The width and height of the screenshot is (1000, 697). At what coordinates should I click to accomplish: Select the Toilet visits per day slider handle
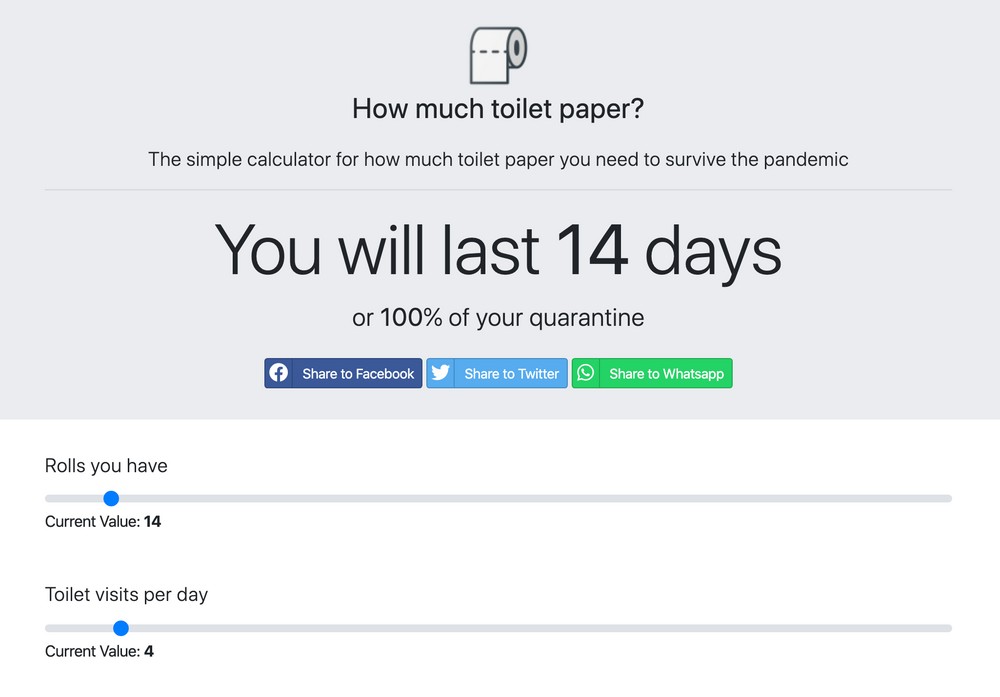point(121,628)
